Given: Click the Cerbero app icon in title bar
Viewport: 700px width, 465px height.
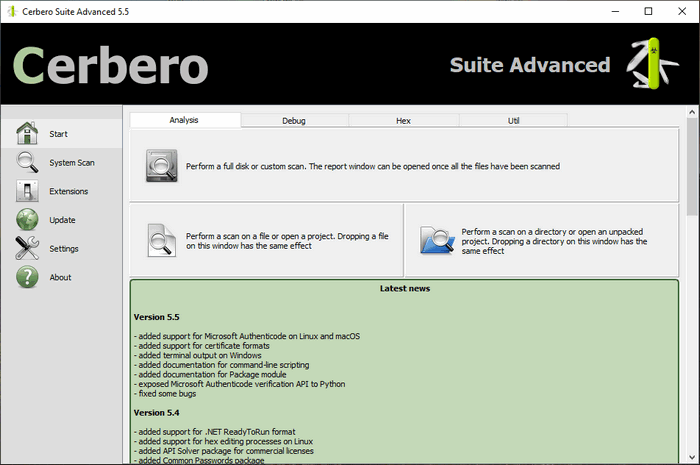Looking at the screenshot, I should tap(12, 12).
